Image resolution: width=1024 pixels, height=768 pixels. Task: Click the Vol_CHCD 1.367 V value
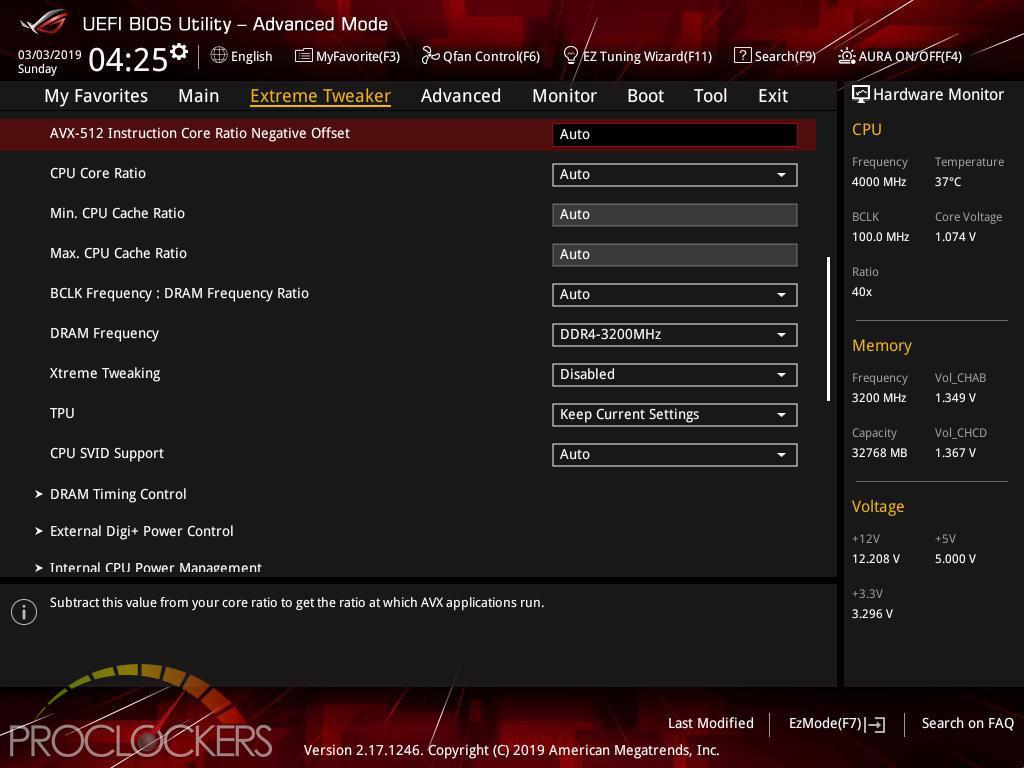tap(955, 453)
